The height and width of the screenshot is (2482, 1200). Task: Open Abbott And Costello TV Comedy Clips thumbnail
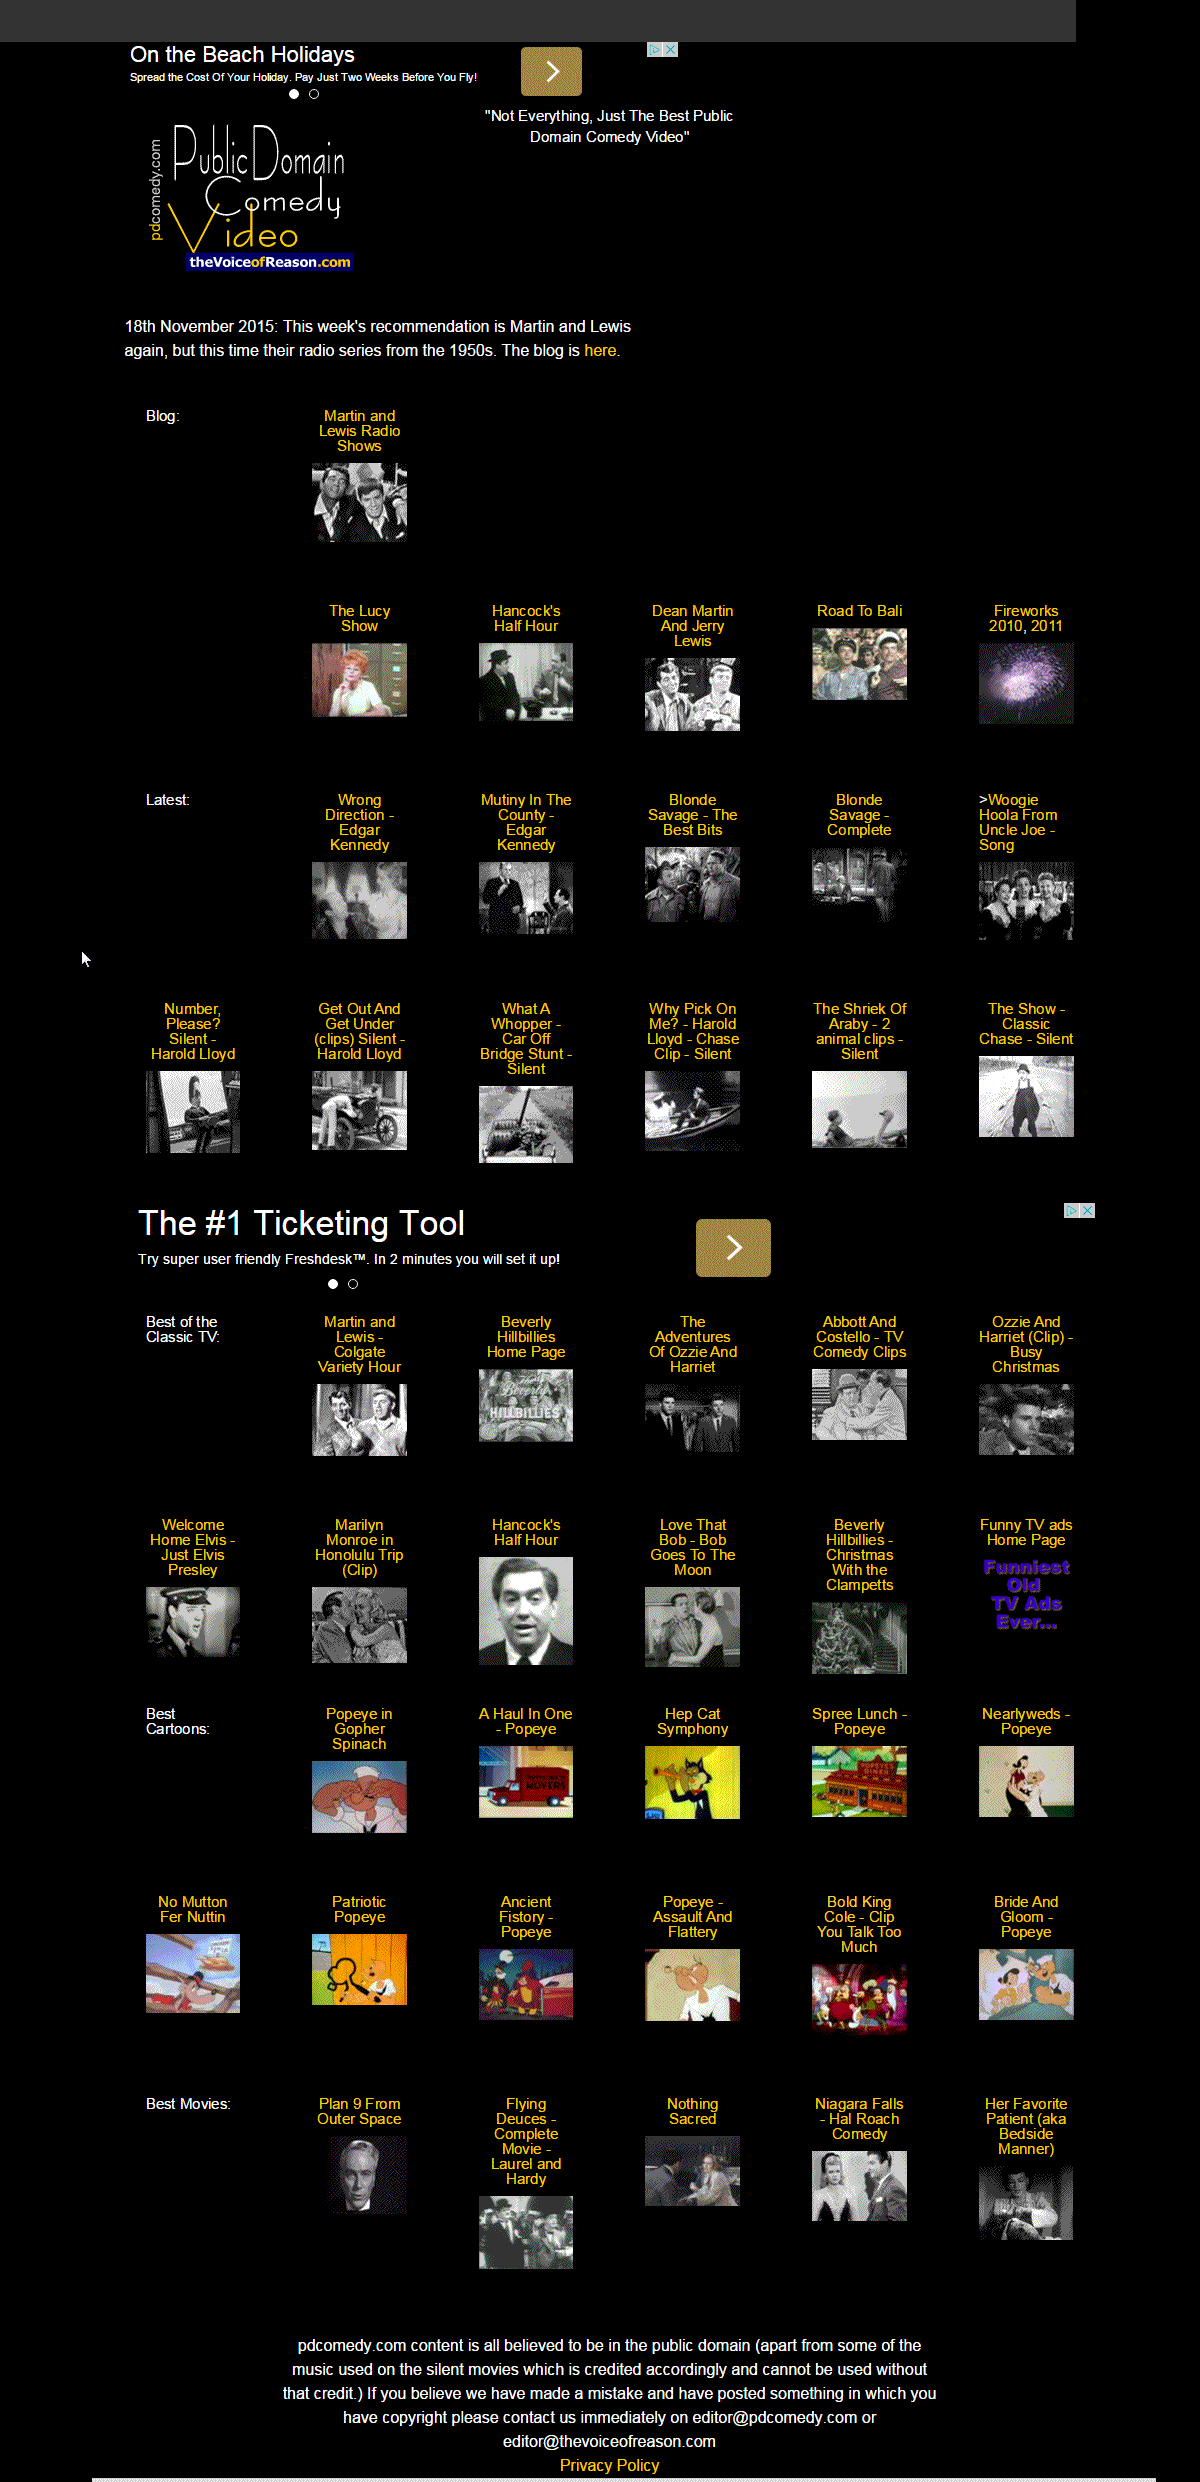[859, 1404]
